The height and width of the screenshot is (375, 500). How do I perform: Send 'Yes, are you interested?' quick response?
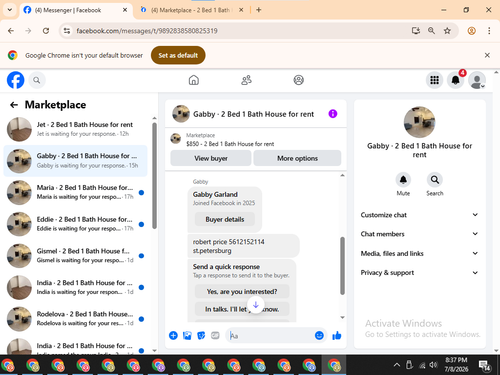pos(242,292)
